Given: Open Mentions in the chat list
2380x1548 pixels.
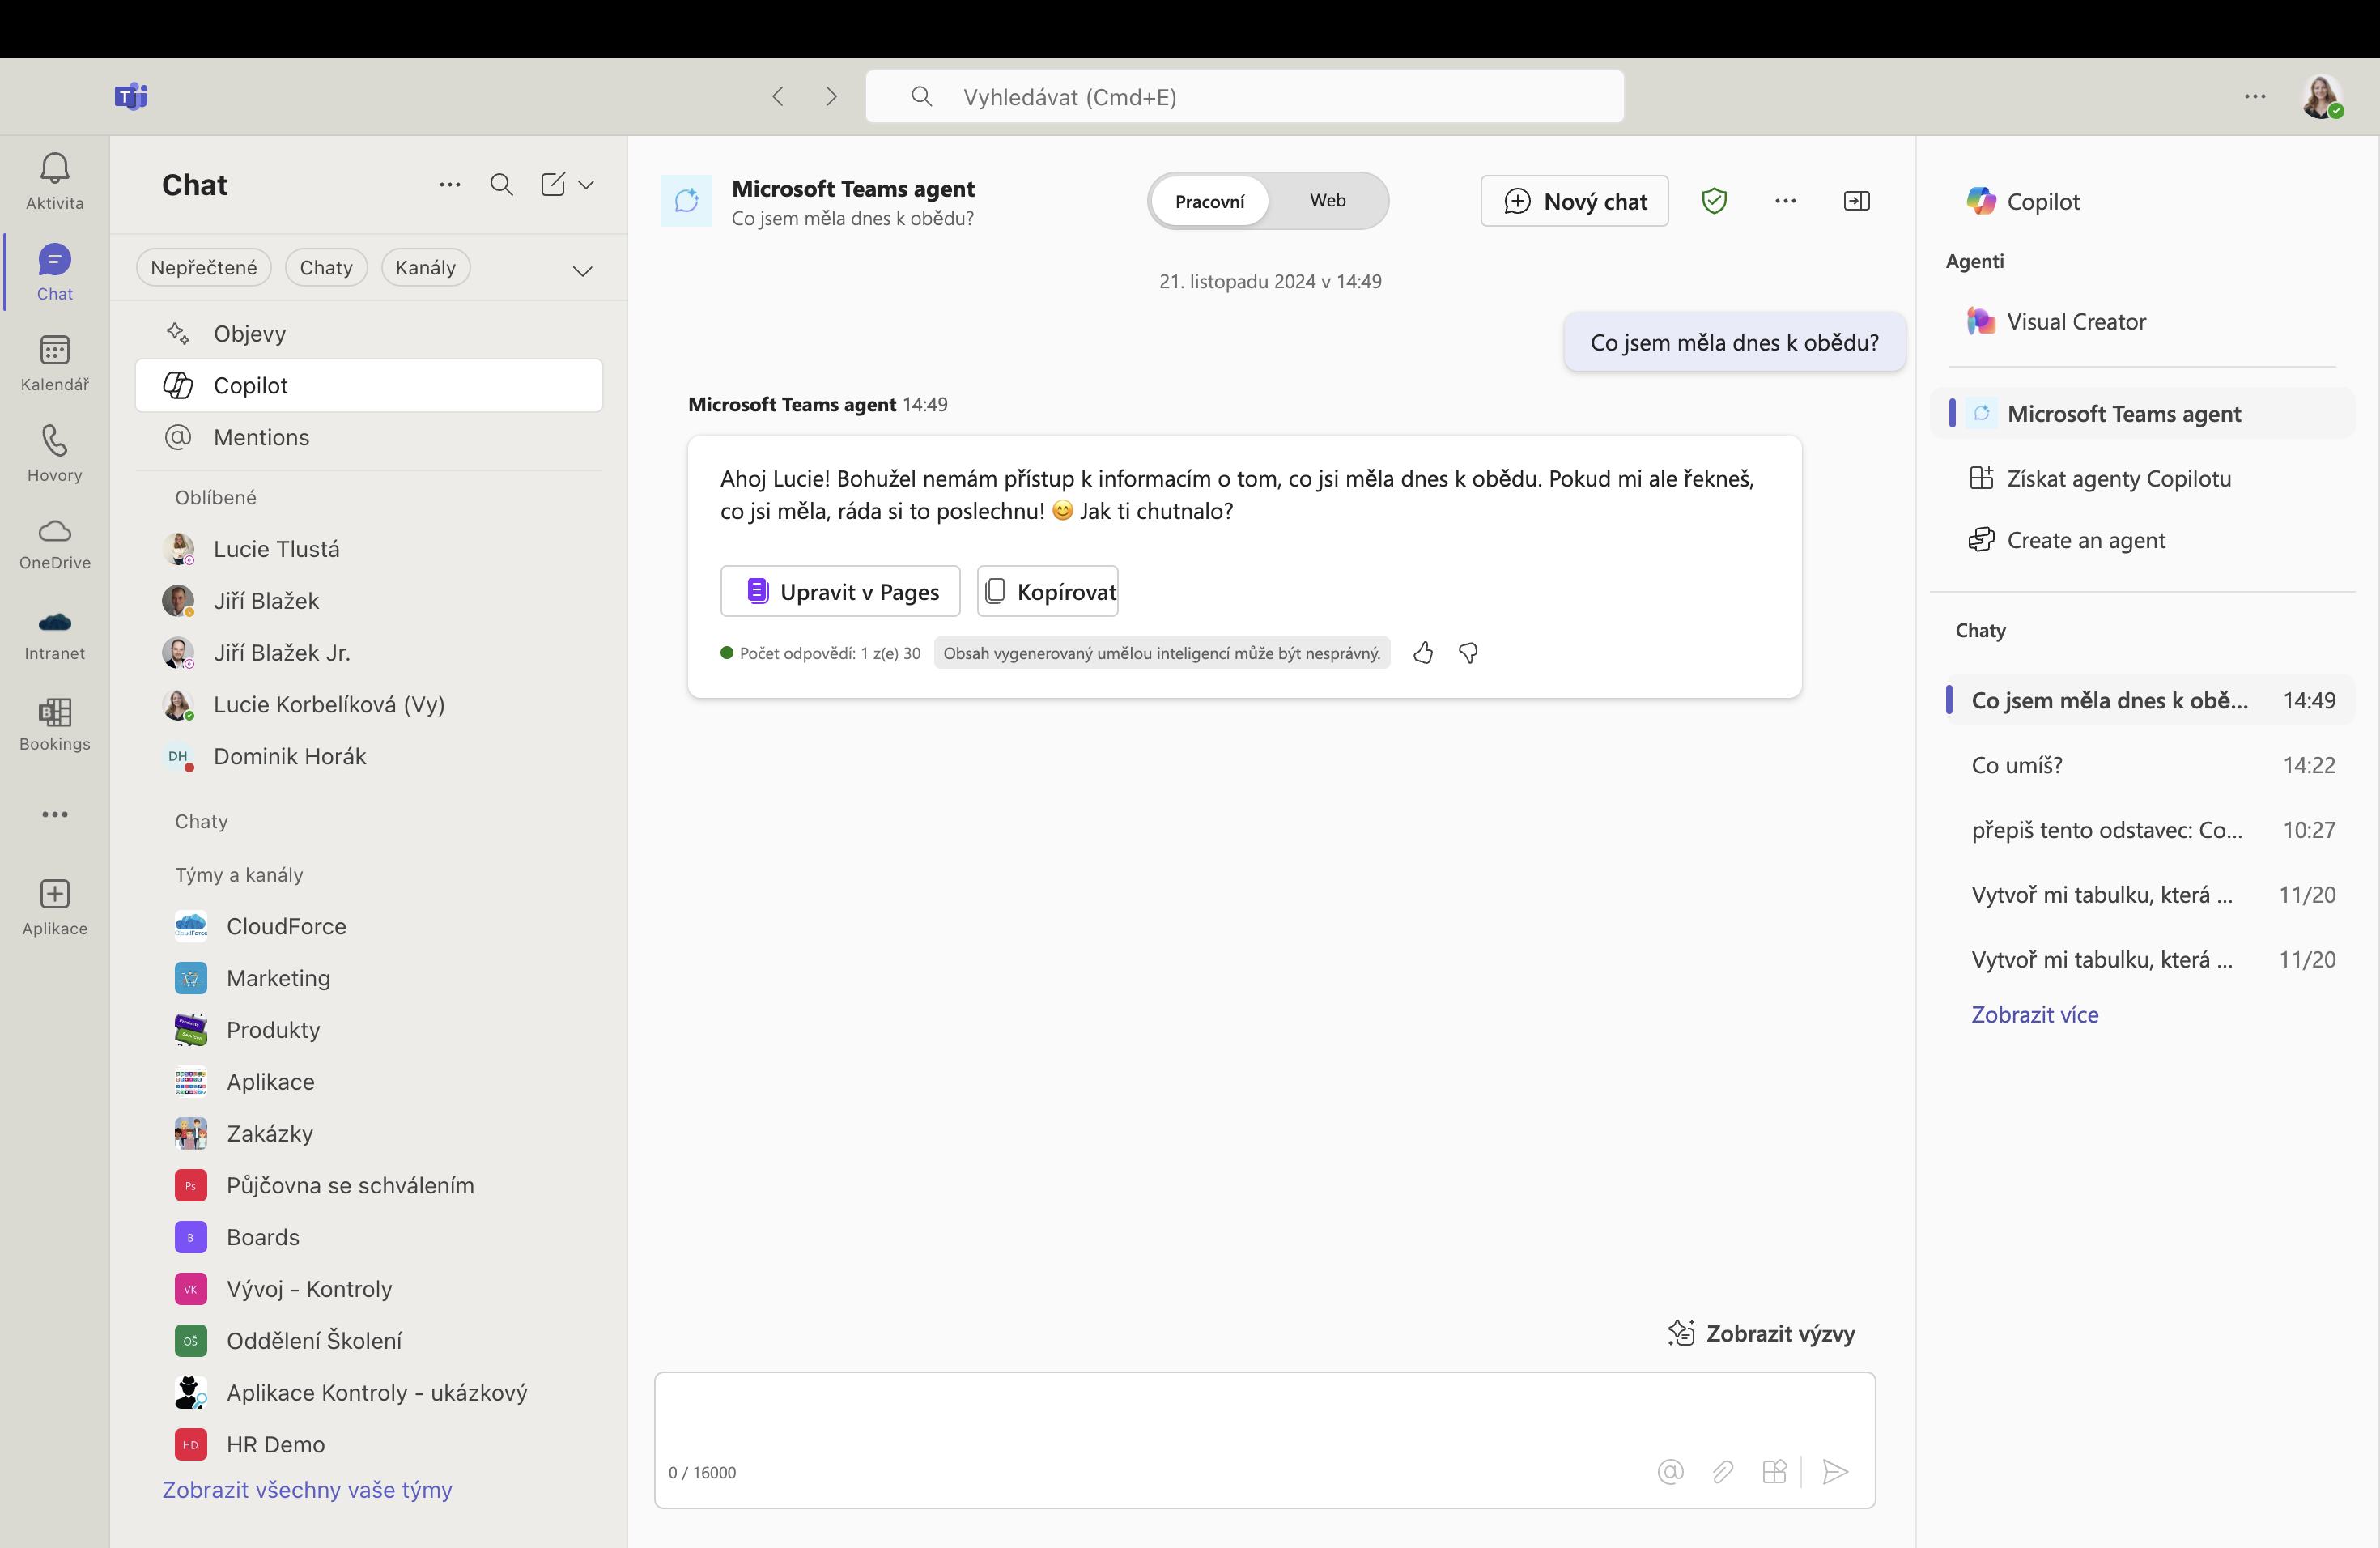Looking at the screenshot, I should pyautogui.click(x=369, y=437).
